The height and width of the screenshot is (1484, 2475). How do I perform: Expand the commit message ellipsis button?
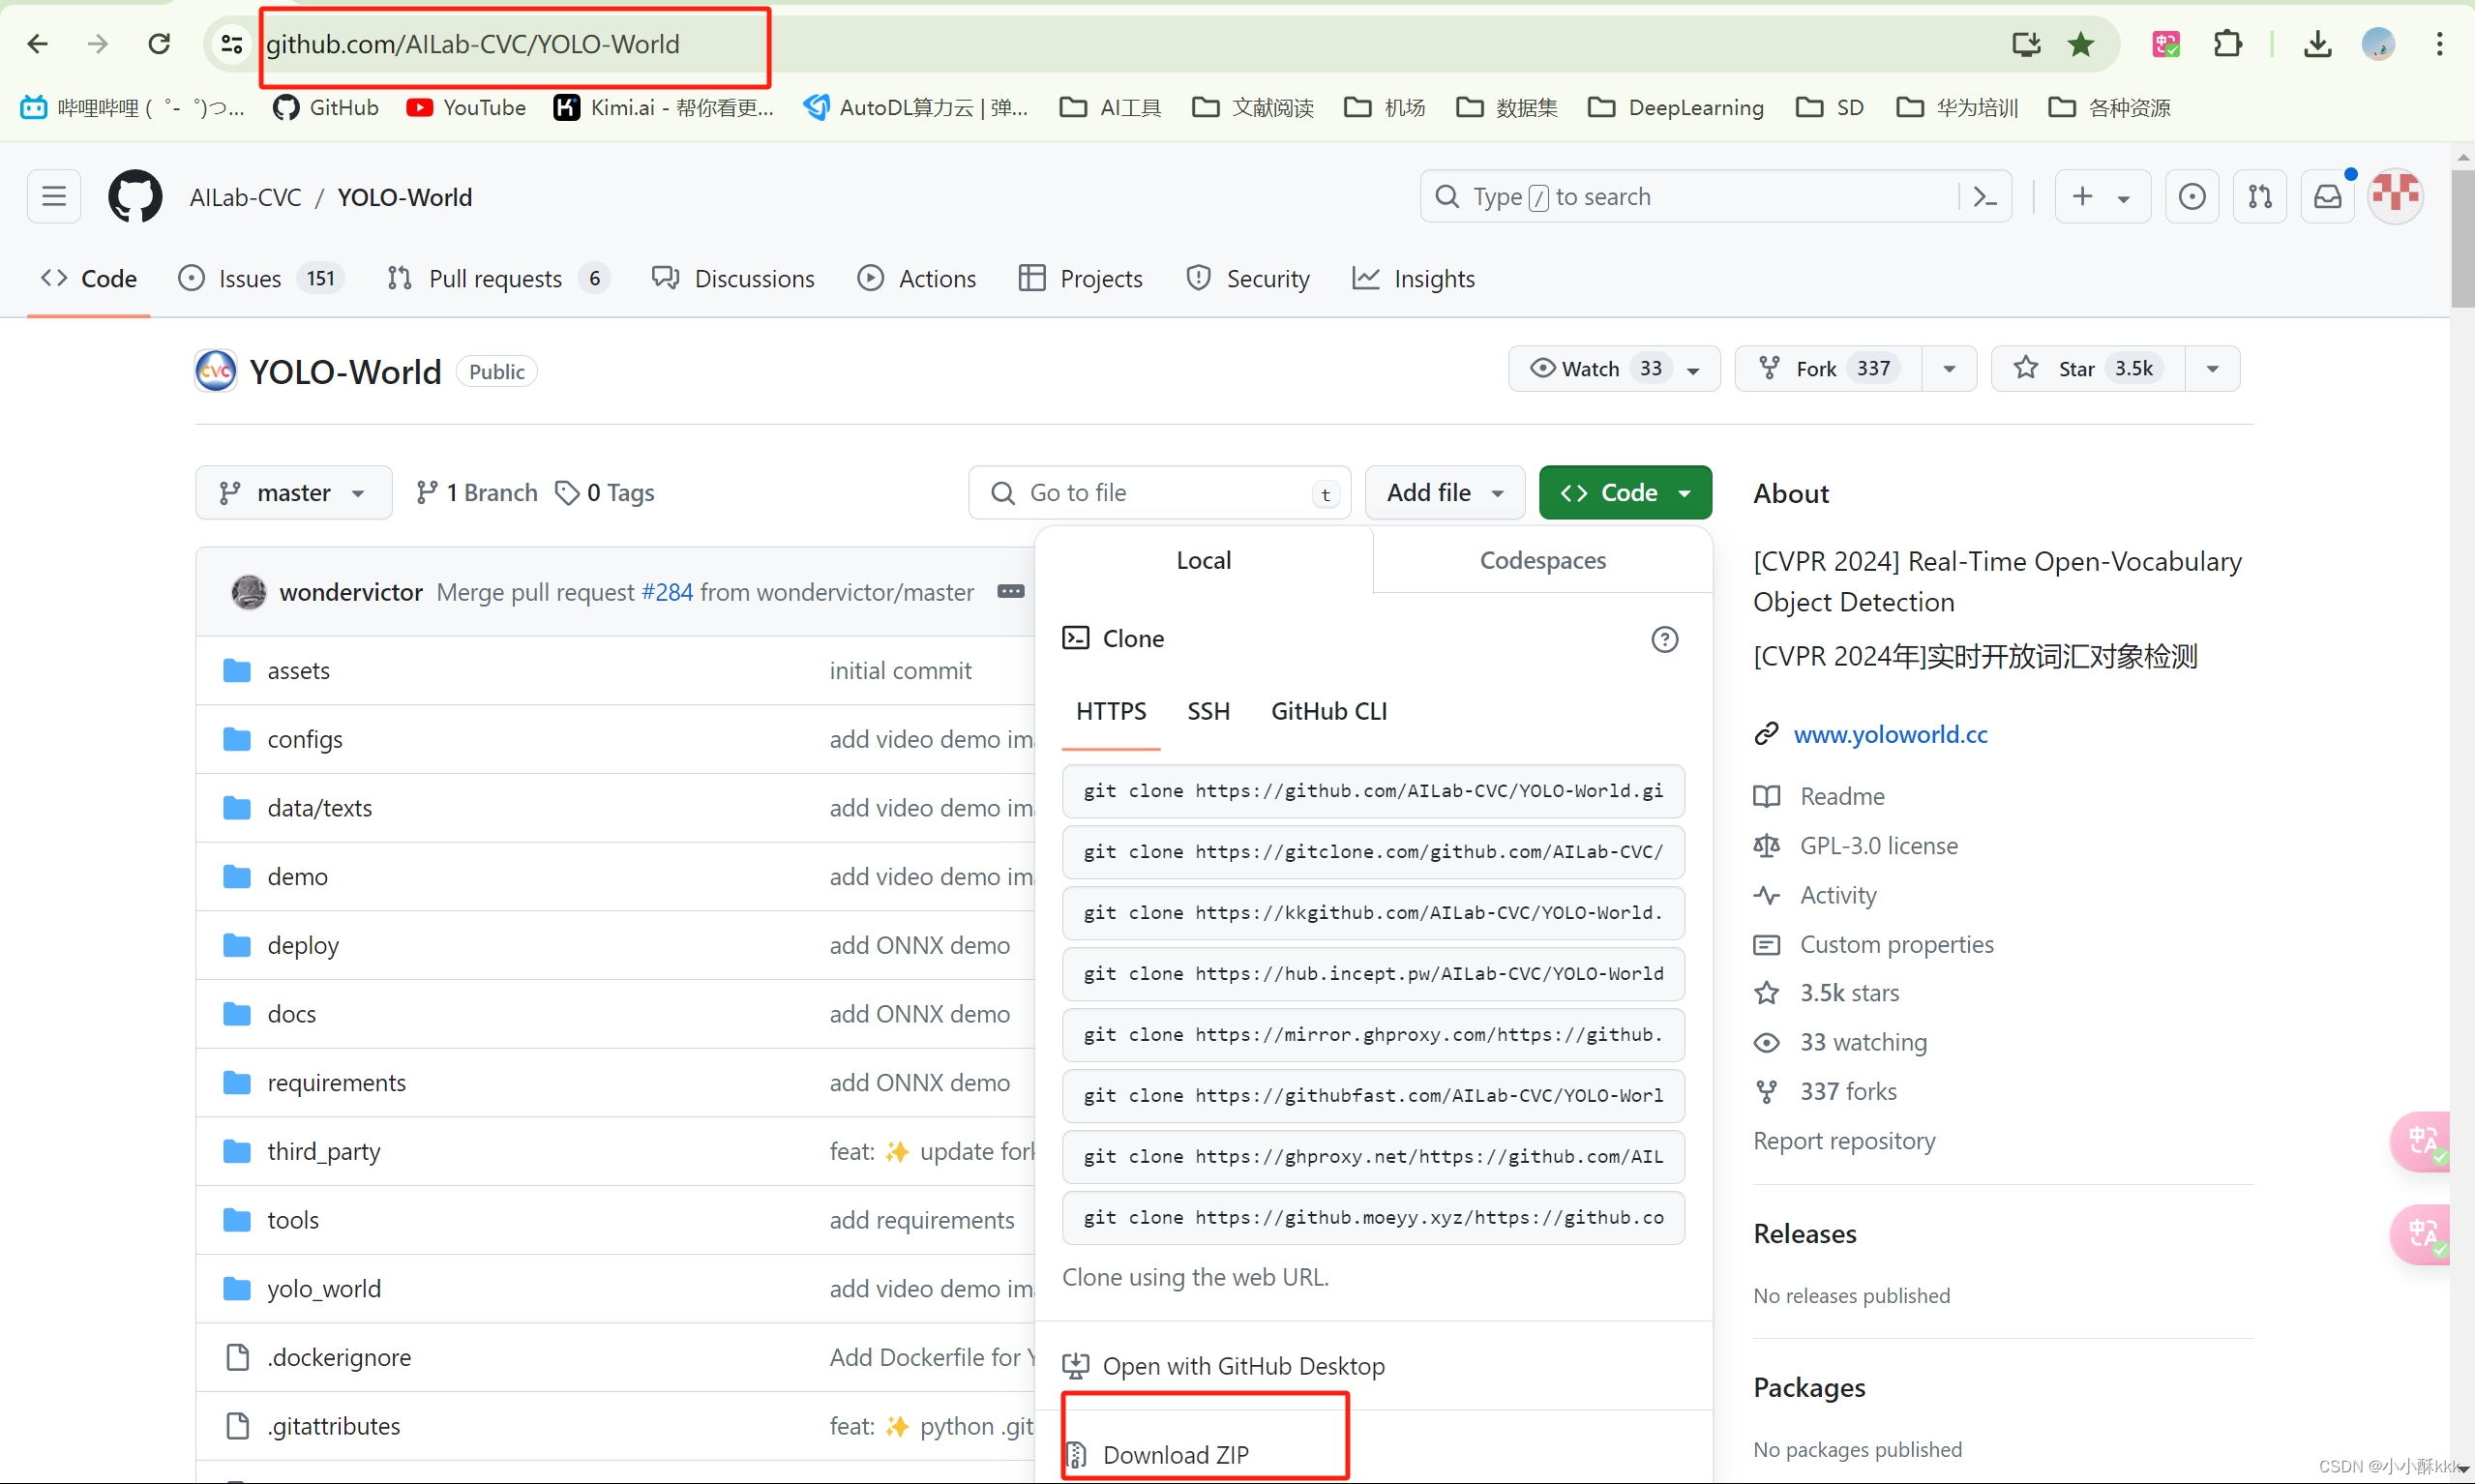pyautogui.click(x=1011, y=591)
